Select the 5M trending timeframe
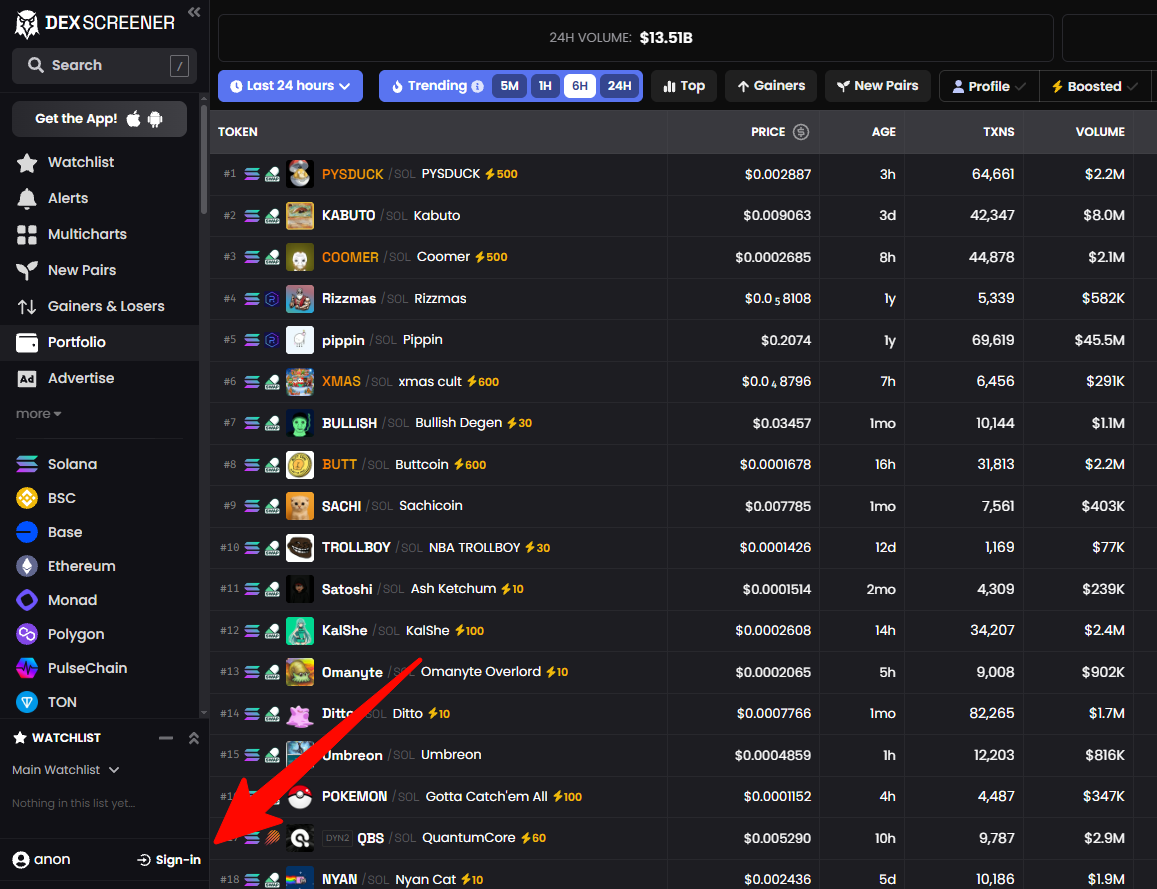The height and width of the screenshot is (889, 1157). click(509, 86)
